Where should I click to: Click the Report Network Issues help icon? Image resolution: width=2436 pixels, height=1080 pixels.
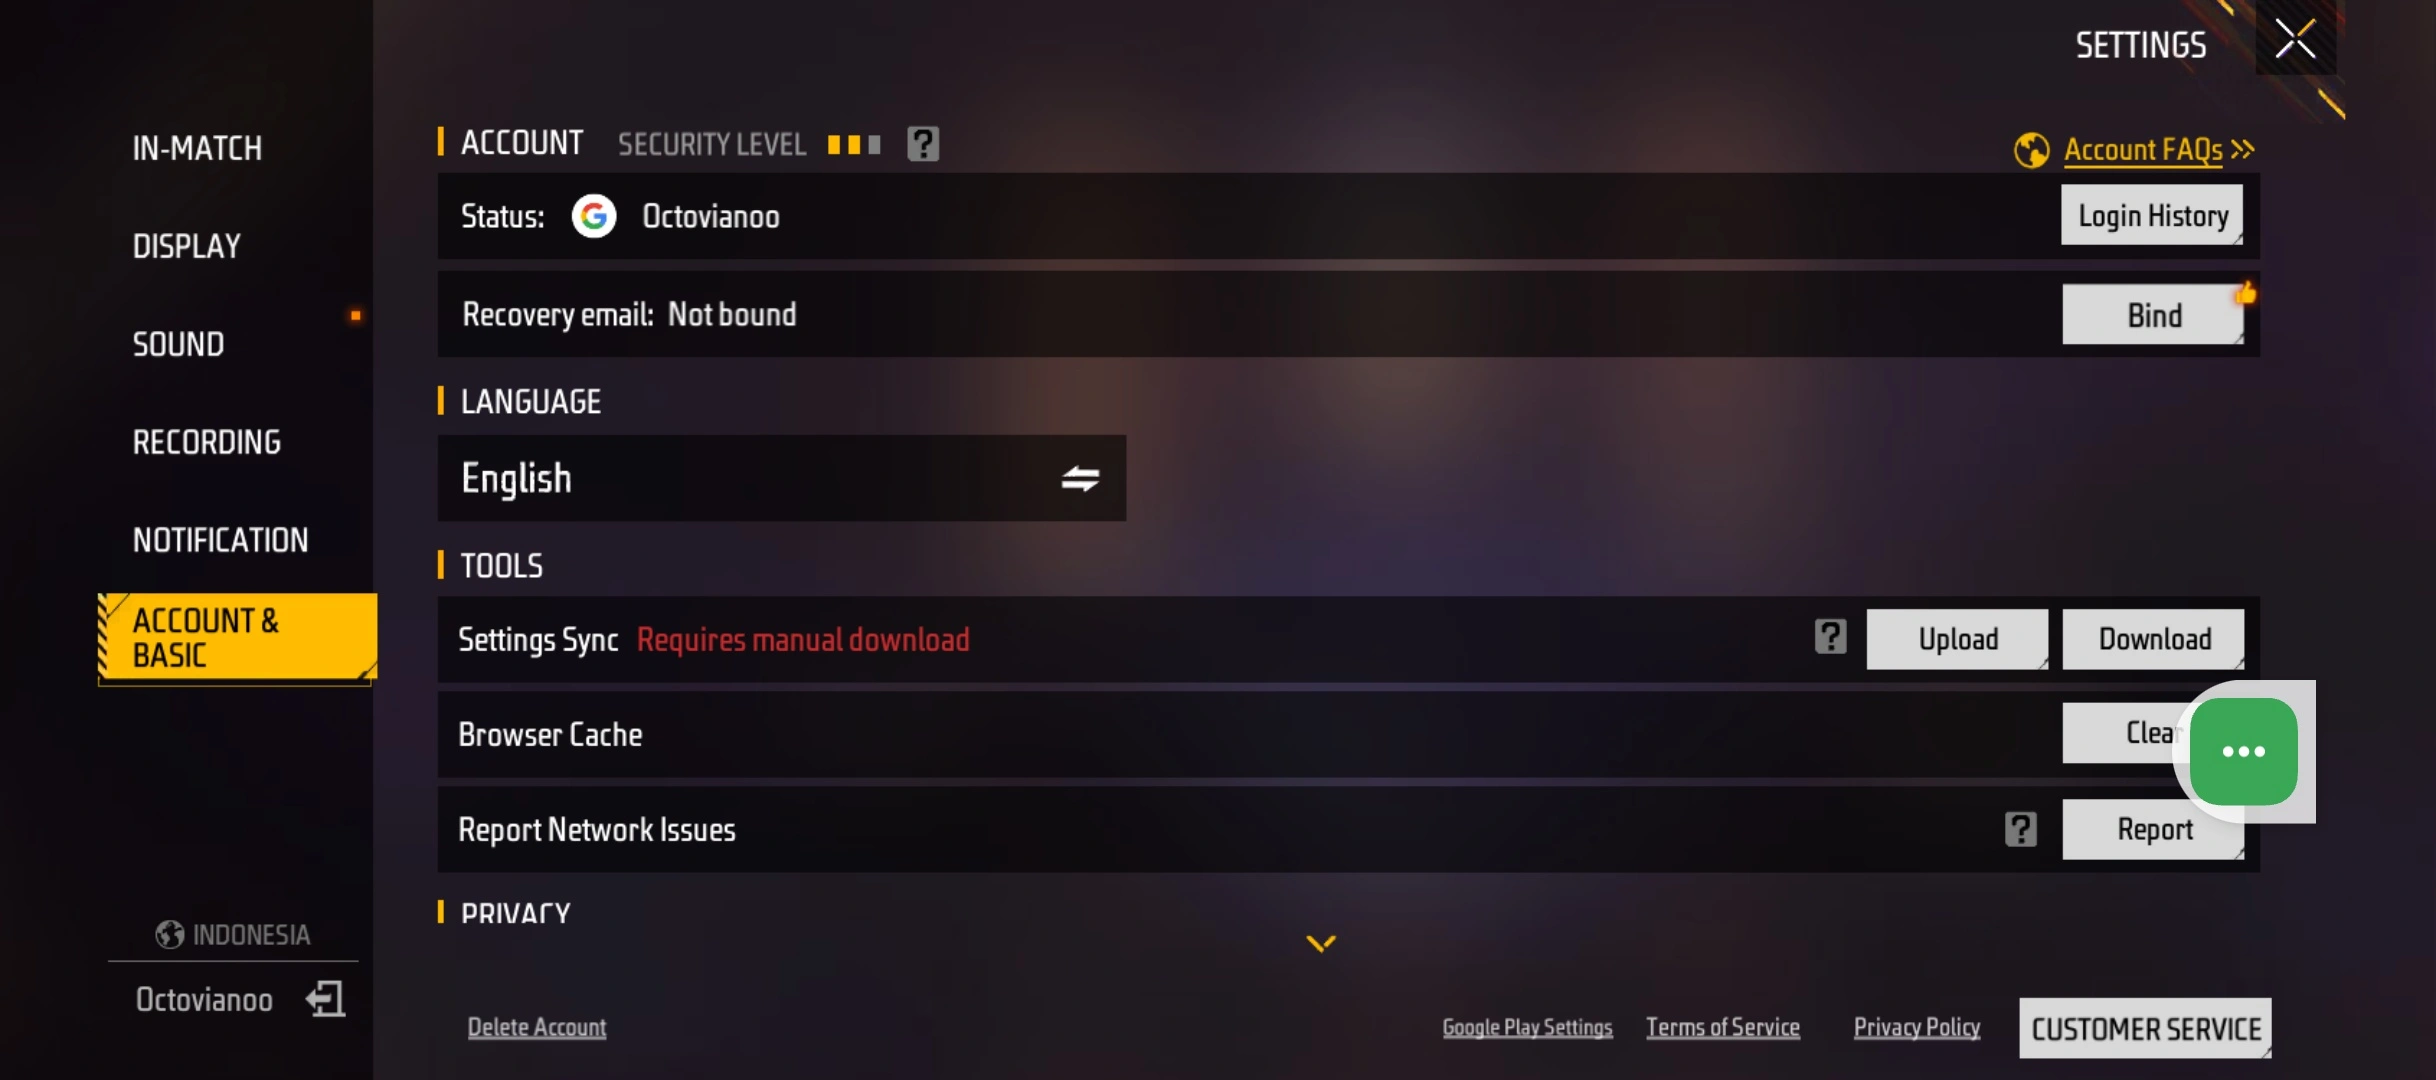2020,829
